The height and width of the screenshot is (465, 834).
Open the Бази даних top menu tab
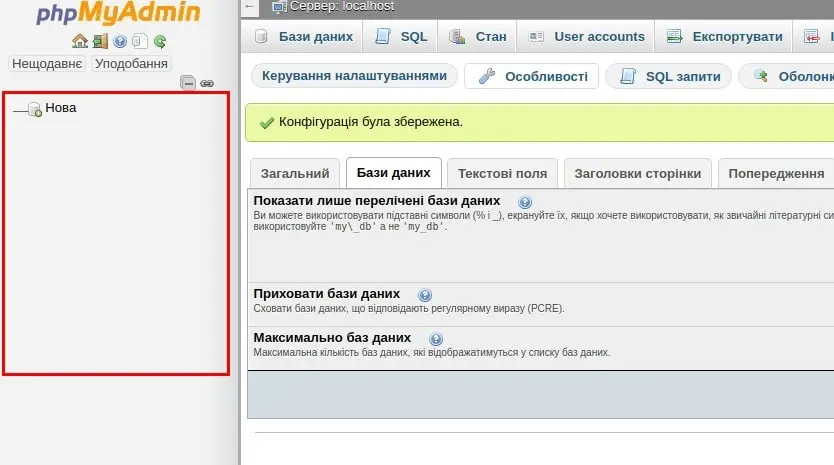pos(303,36)
